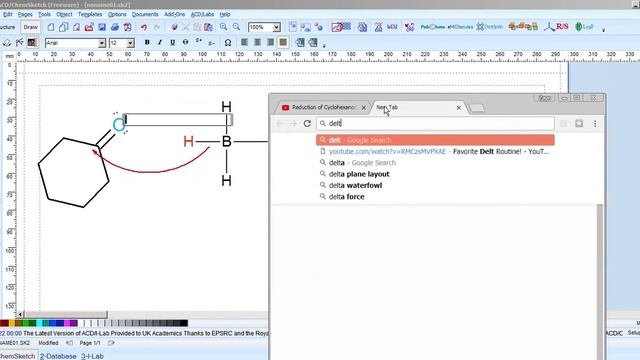Reload the Chrome page
Viewport: 640px width, 360px height.
307,123
